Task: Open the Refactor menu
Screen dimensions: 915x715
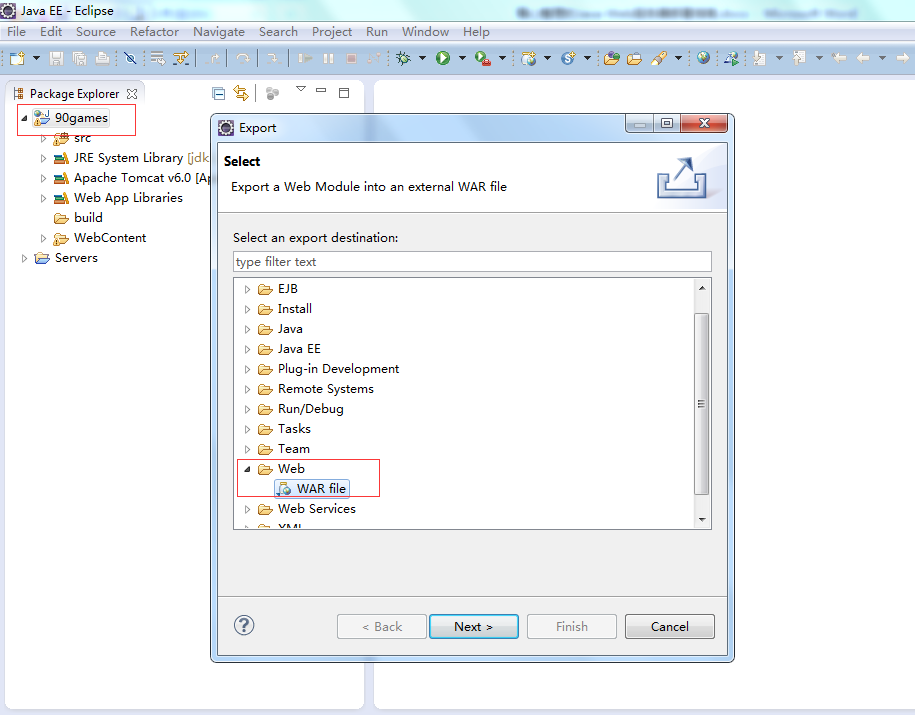Action: [154, 32]
